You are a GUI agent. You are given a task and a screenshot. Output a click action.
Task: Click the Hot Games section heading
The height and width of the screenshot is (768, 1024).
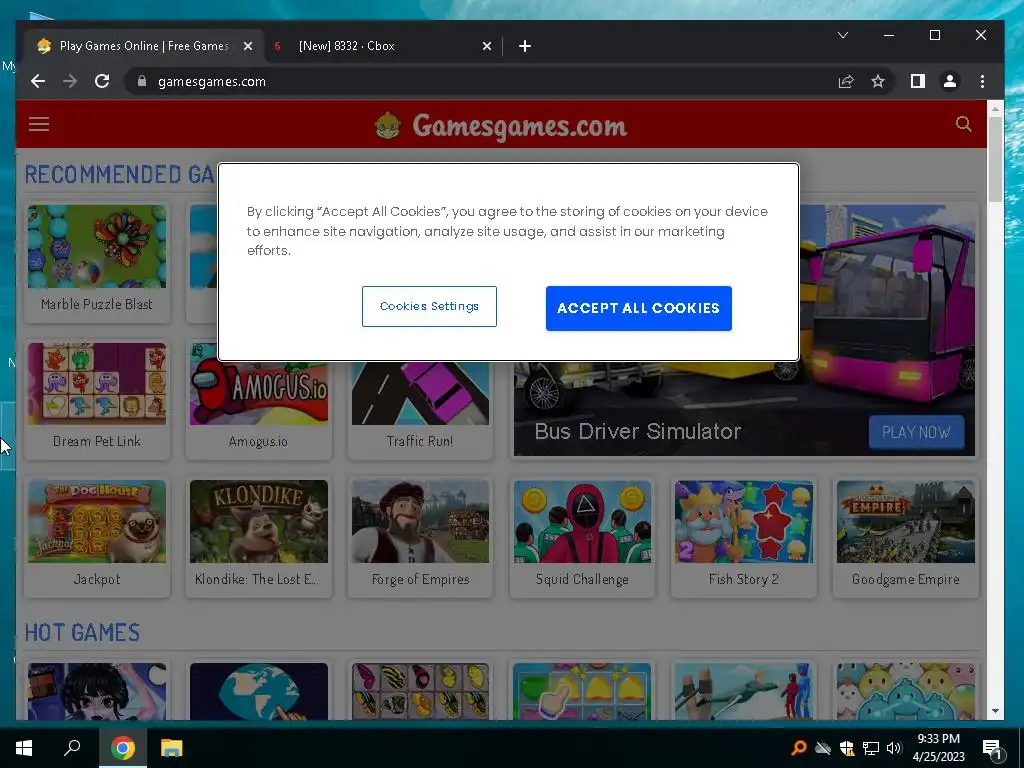tap(82, 632)
